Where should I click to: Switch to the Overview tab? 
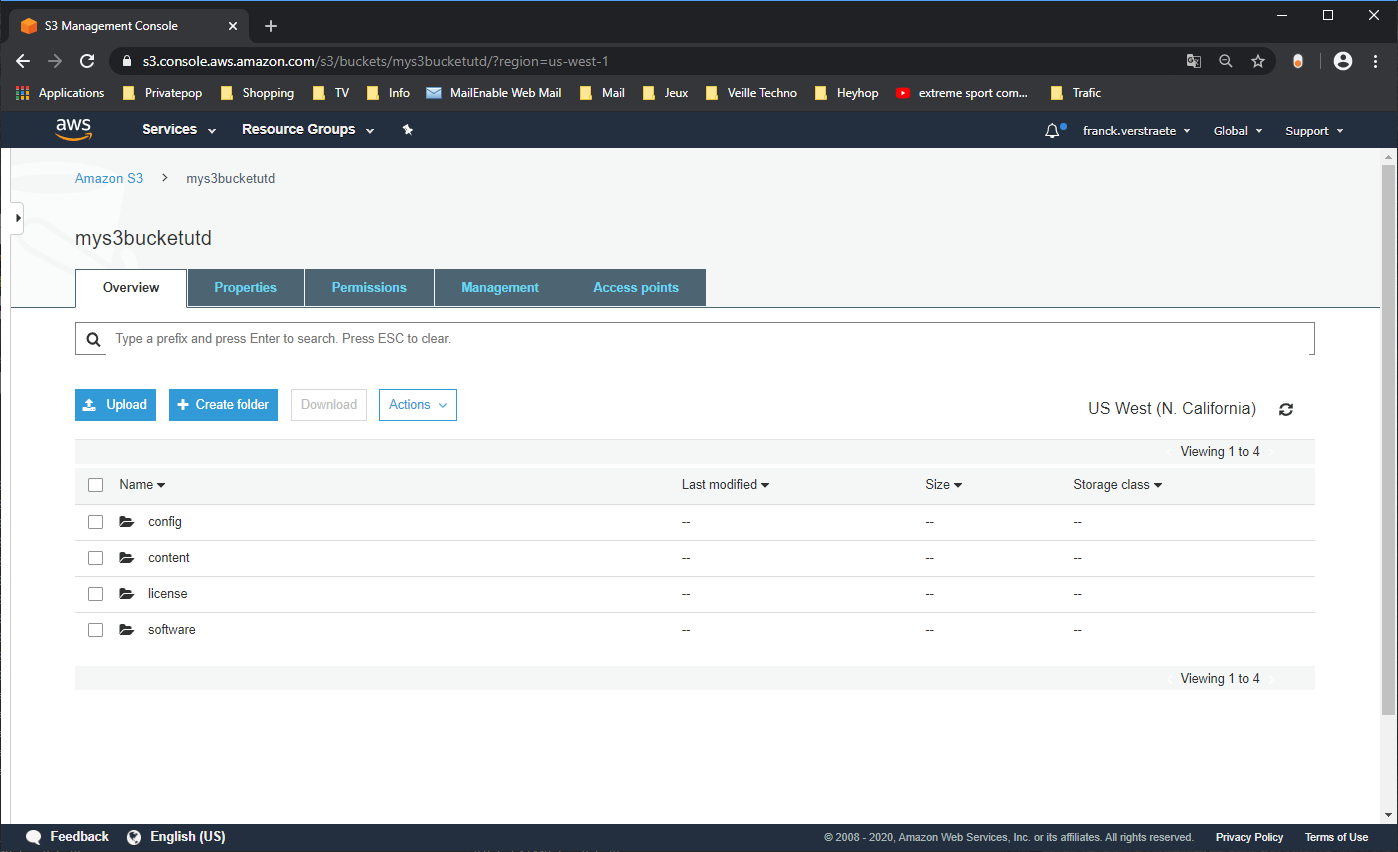pyautogui.click(x=131, y=288)
